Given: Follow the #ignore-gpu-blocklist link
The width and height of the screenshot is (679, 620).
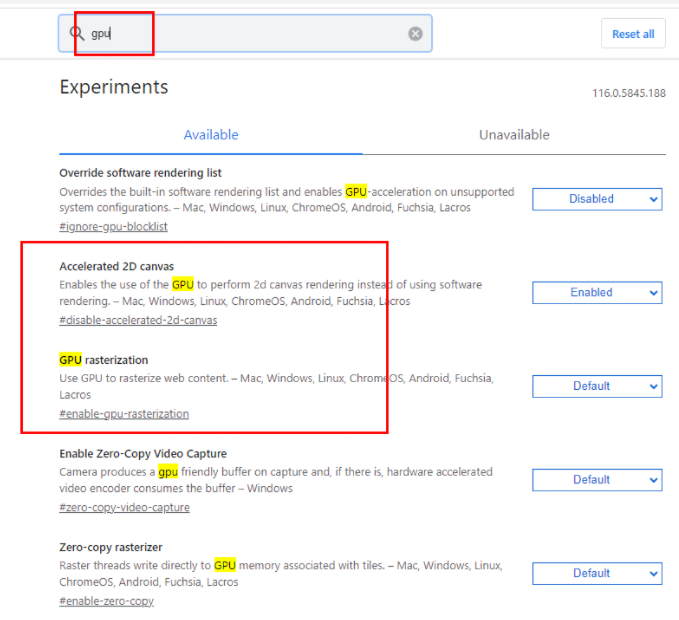Looking at the screenshot, I should [113, 226].
